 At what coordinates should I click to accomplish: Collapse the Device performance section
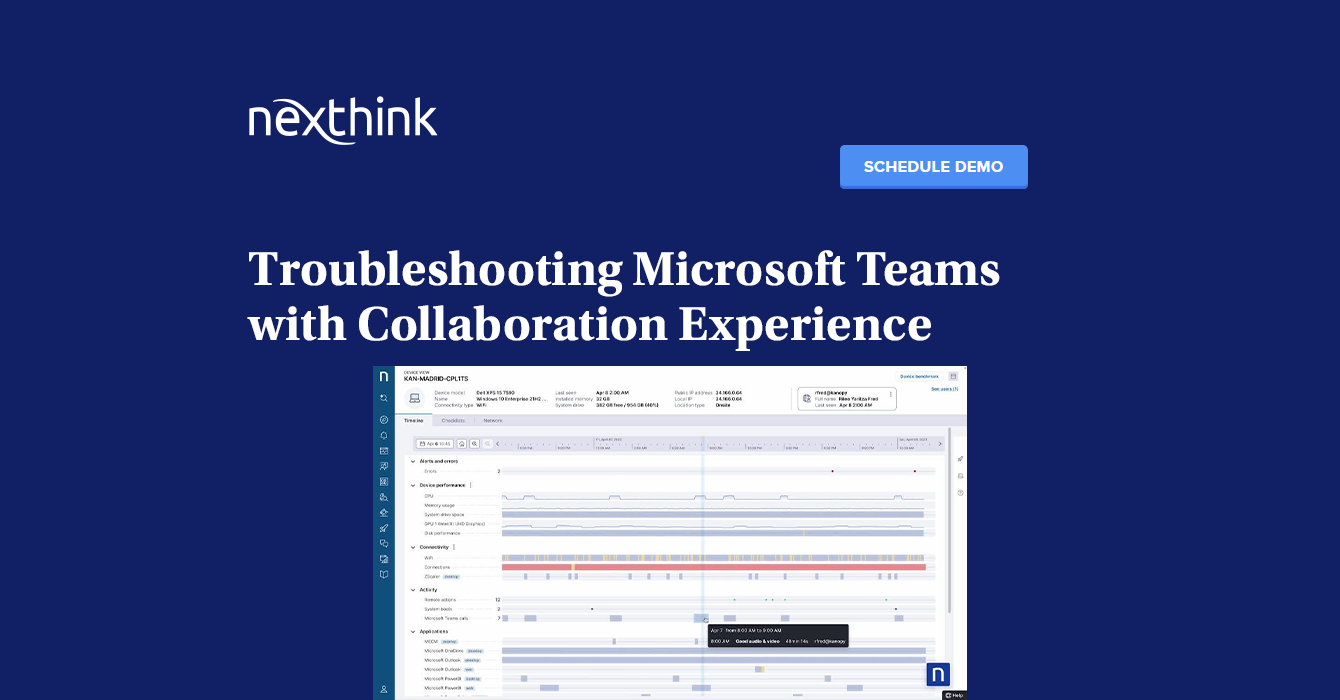[413, 485]
